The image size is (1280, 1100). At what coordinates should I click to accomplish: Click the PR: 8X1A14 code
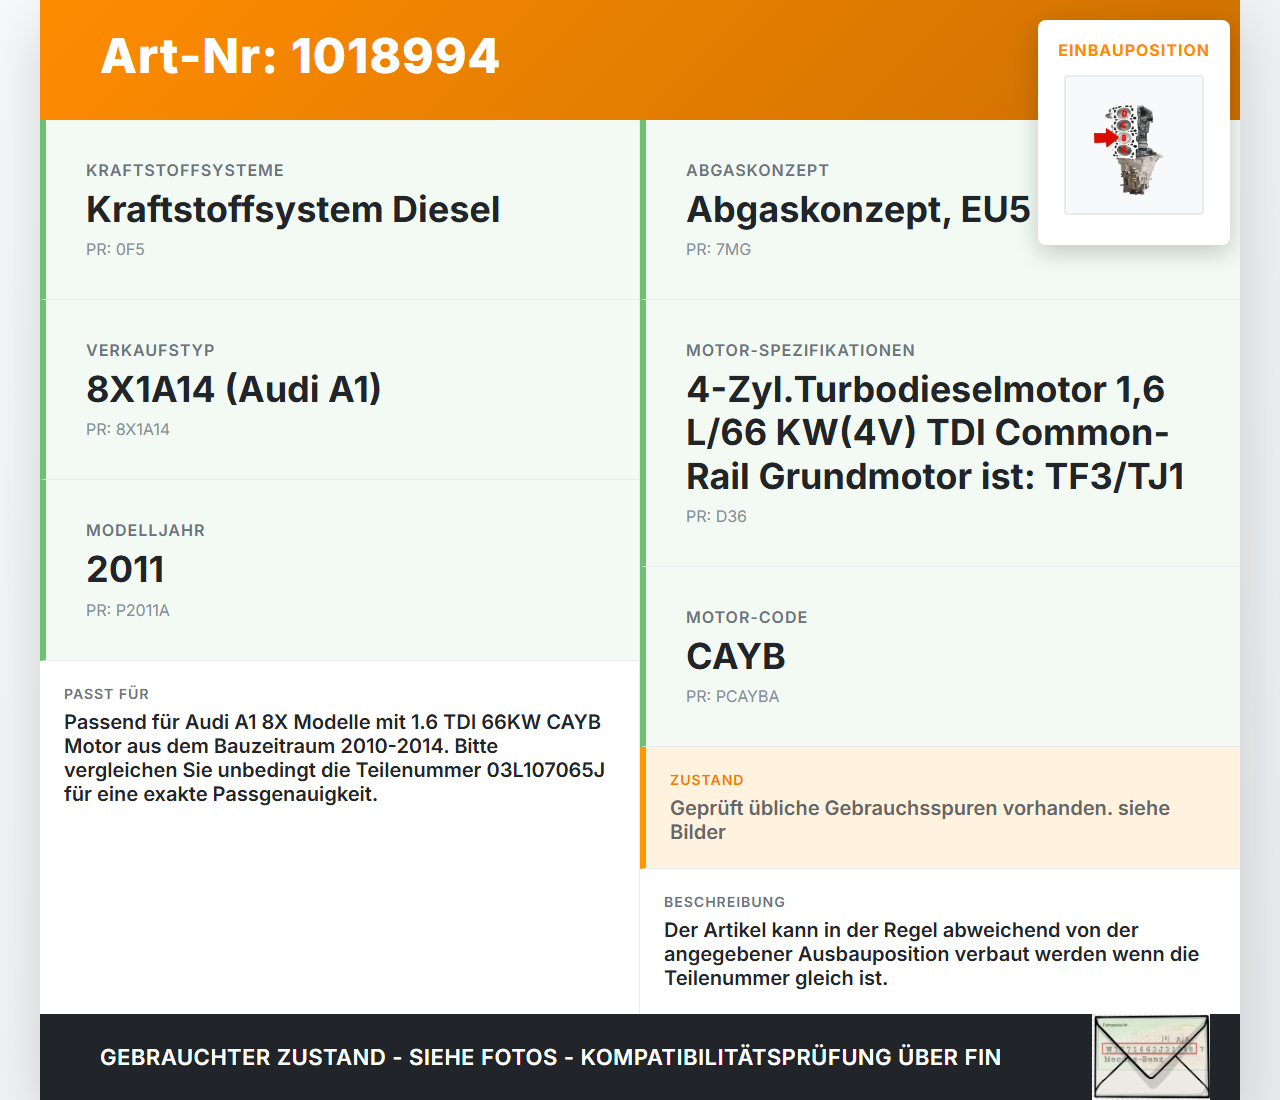coord(128,429)
